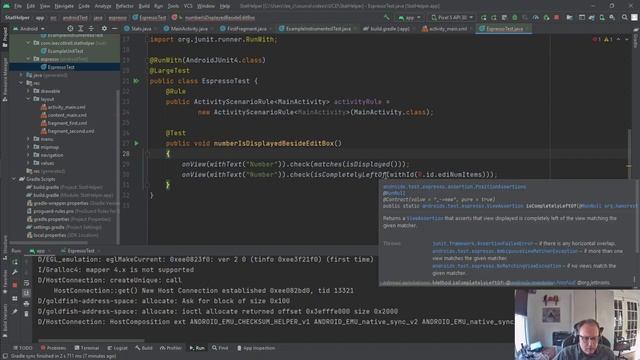Click the wrench icon in the Run panel
This screenshot has width=640, height=360.
pyautogui.click(x=15, y=272)
